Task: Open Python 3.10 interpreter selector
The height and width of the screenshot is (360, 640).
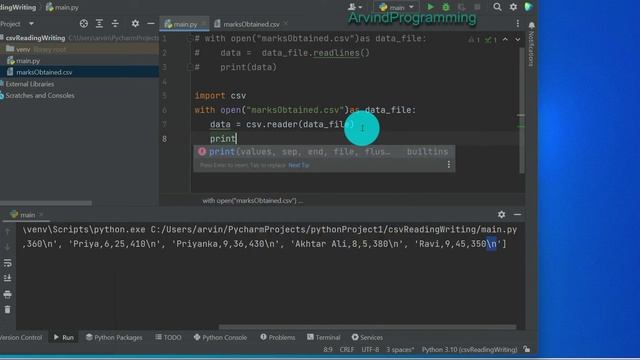Action: click(x=469, y=350)
